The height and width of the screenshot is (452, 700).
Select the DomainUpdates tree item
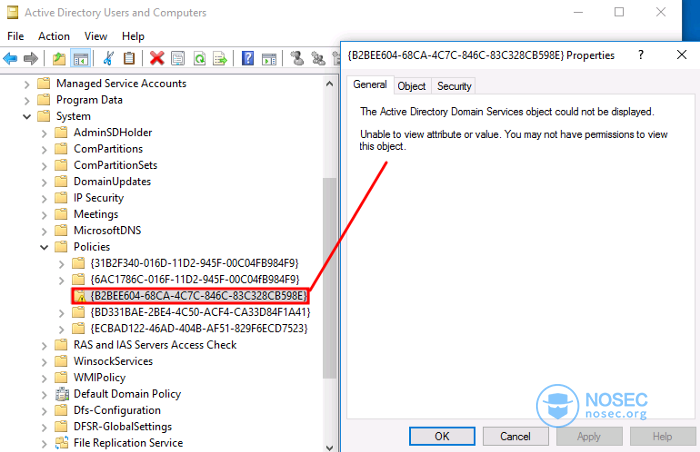coord(112,181)
